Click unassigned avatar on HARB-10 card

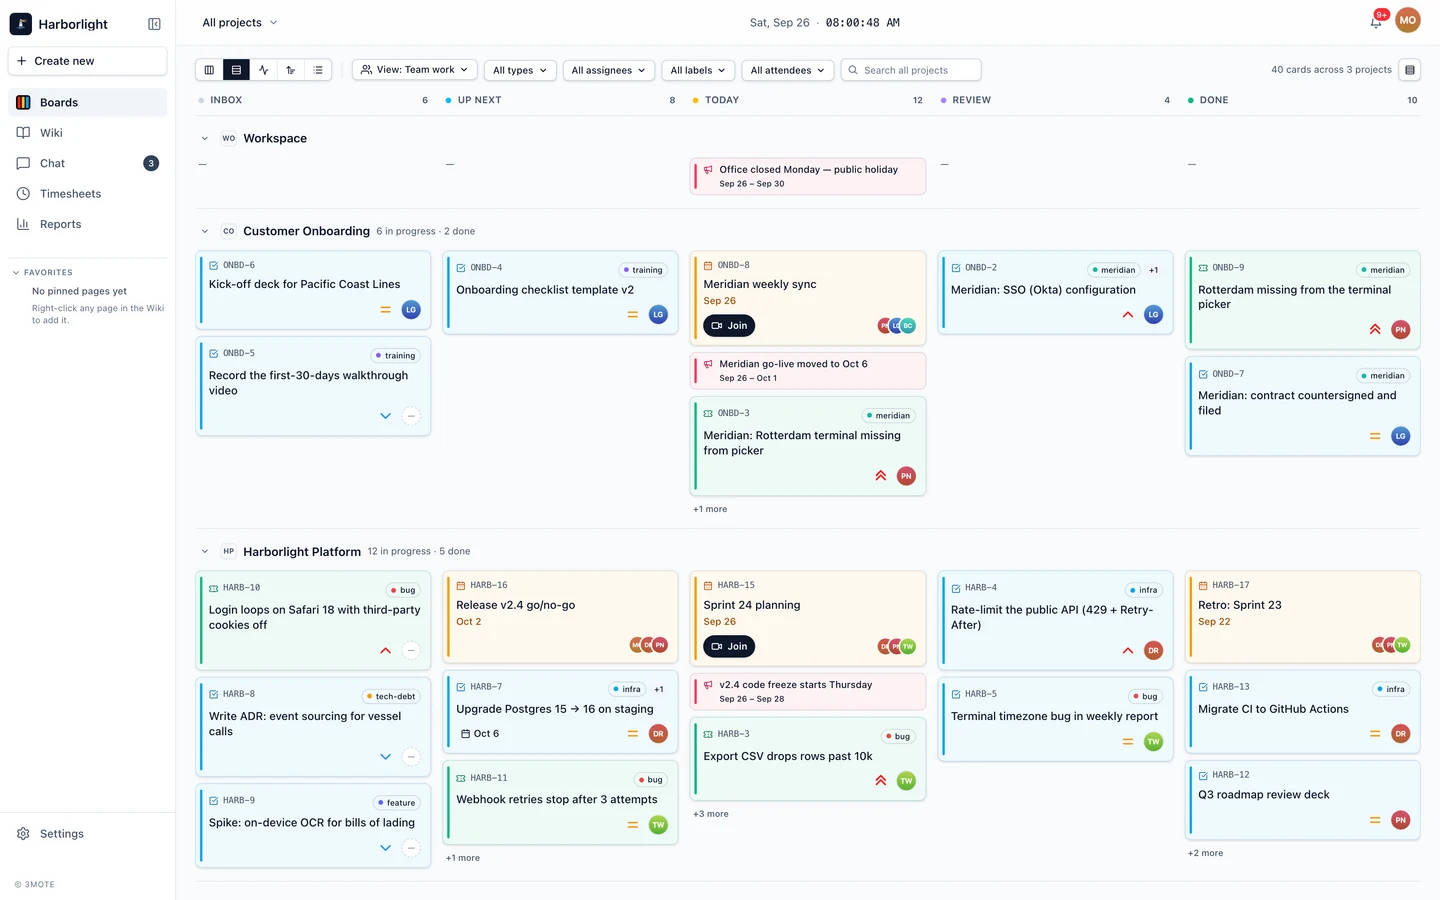tap(411, 650)
